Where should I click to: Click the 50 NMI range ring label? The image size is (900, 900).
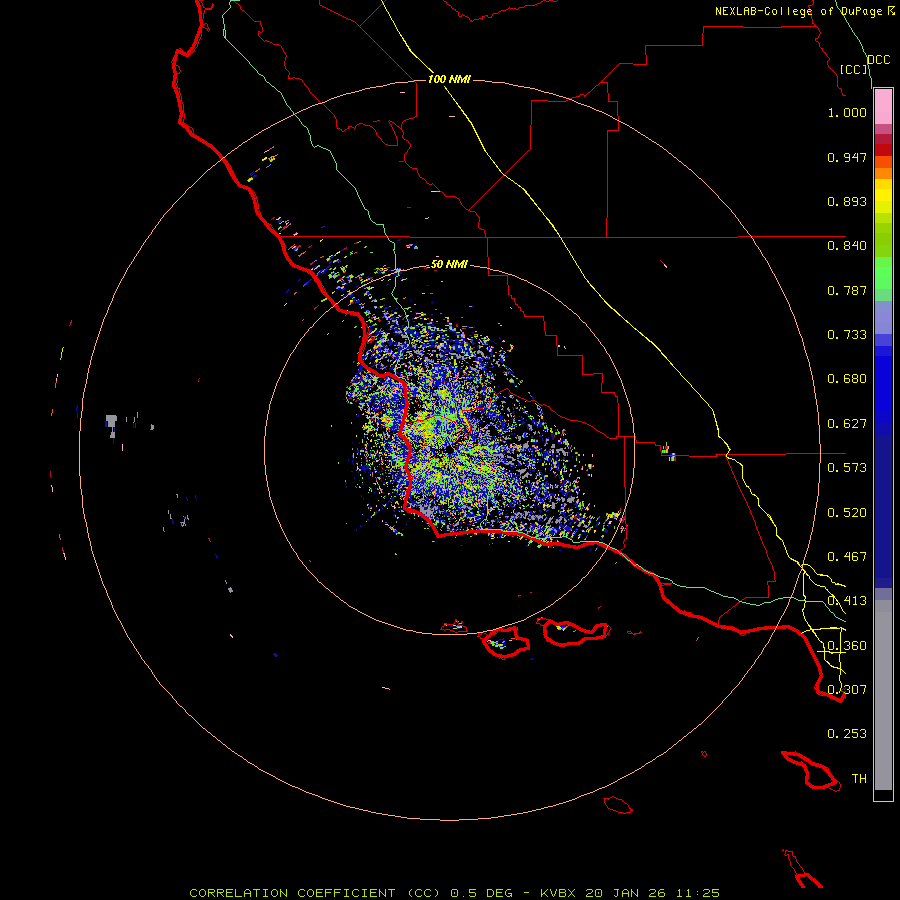pos(449,264)
